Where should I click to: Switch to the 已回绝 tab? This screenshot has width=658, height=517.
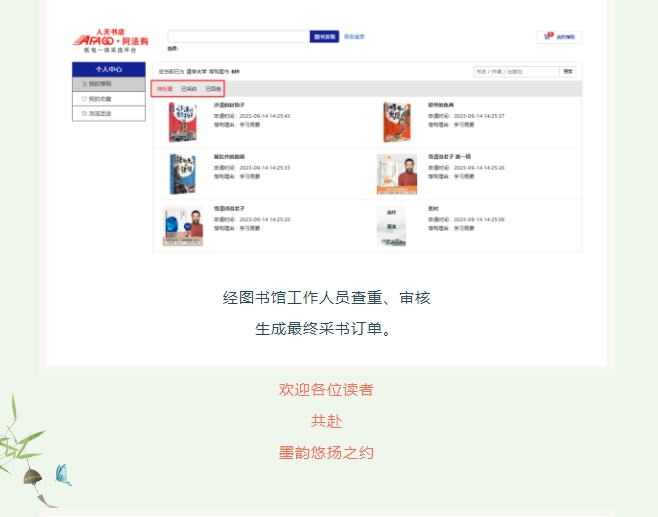point(213,89)
